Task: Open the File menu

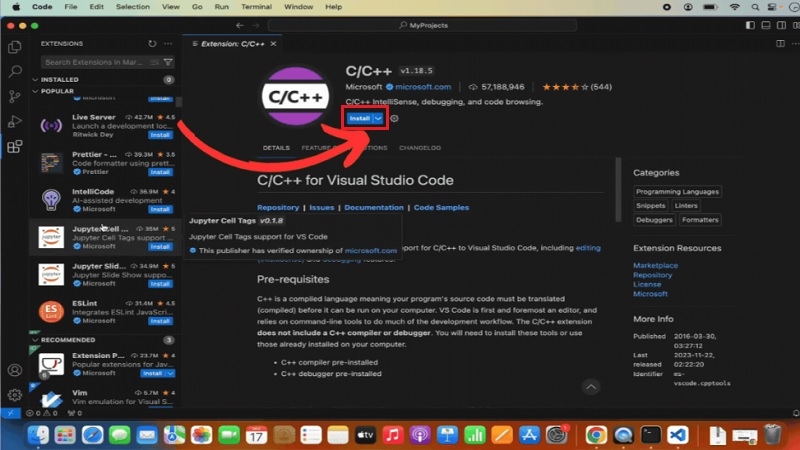Action: [70, 7]
